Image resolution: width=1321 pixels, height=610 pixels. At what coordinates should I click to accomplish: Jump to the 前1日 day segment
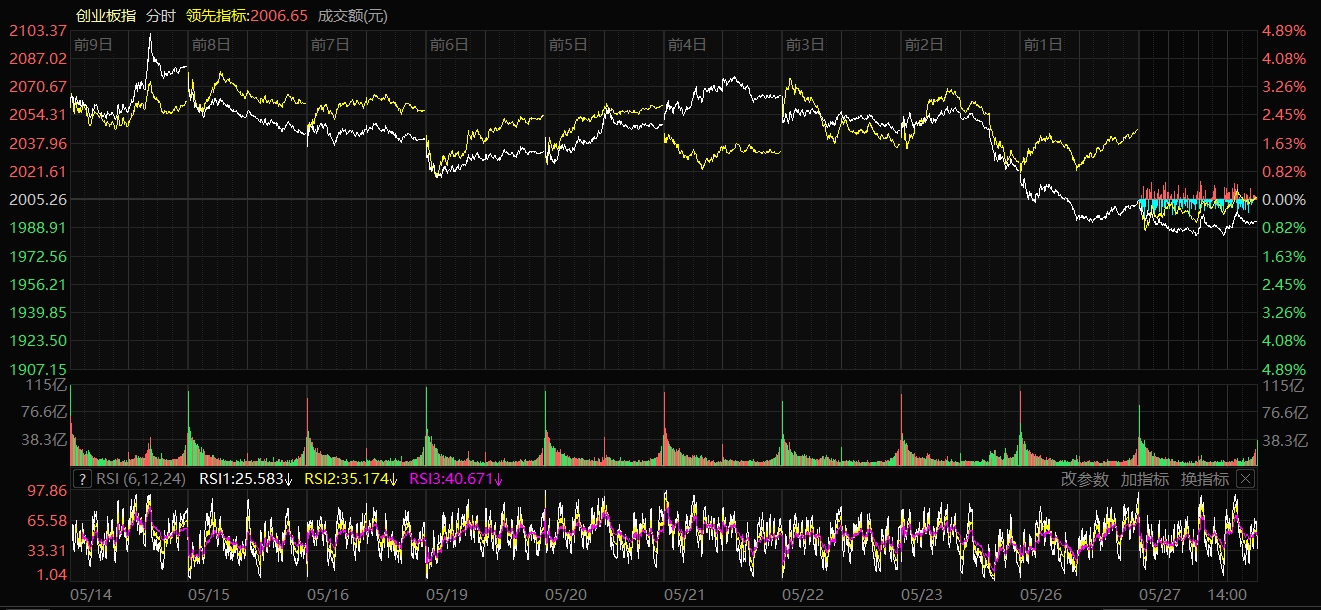pyautogui.click(x=1044, y=44)
